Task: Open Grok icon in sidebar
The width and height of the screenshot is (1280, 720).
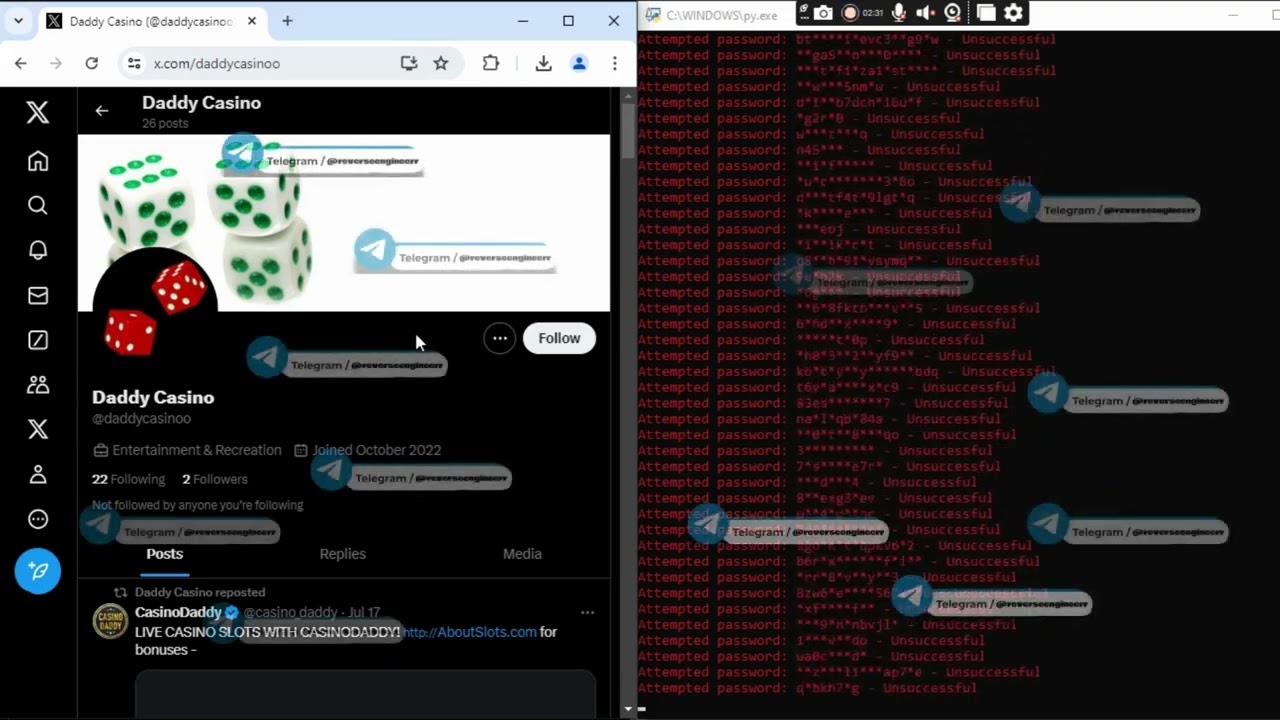Action: tap(38, 340)
